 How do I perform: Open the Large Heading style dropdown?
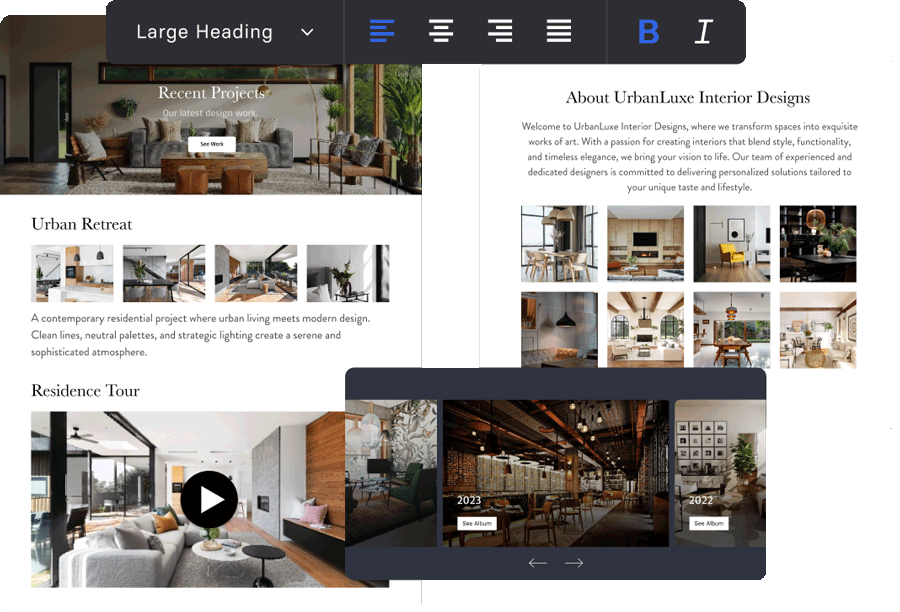224,32
